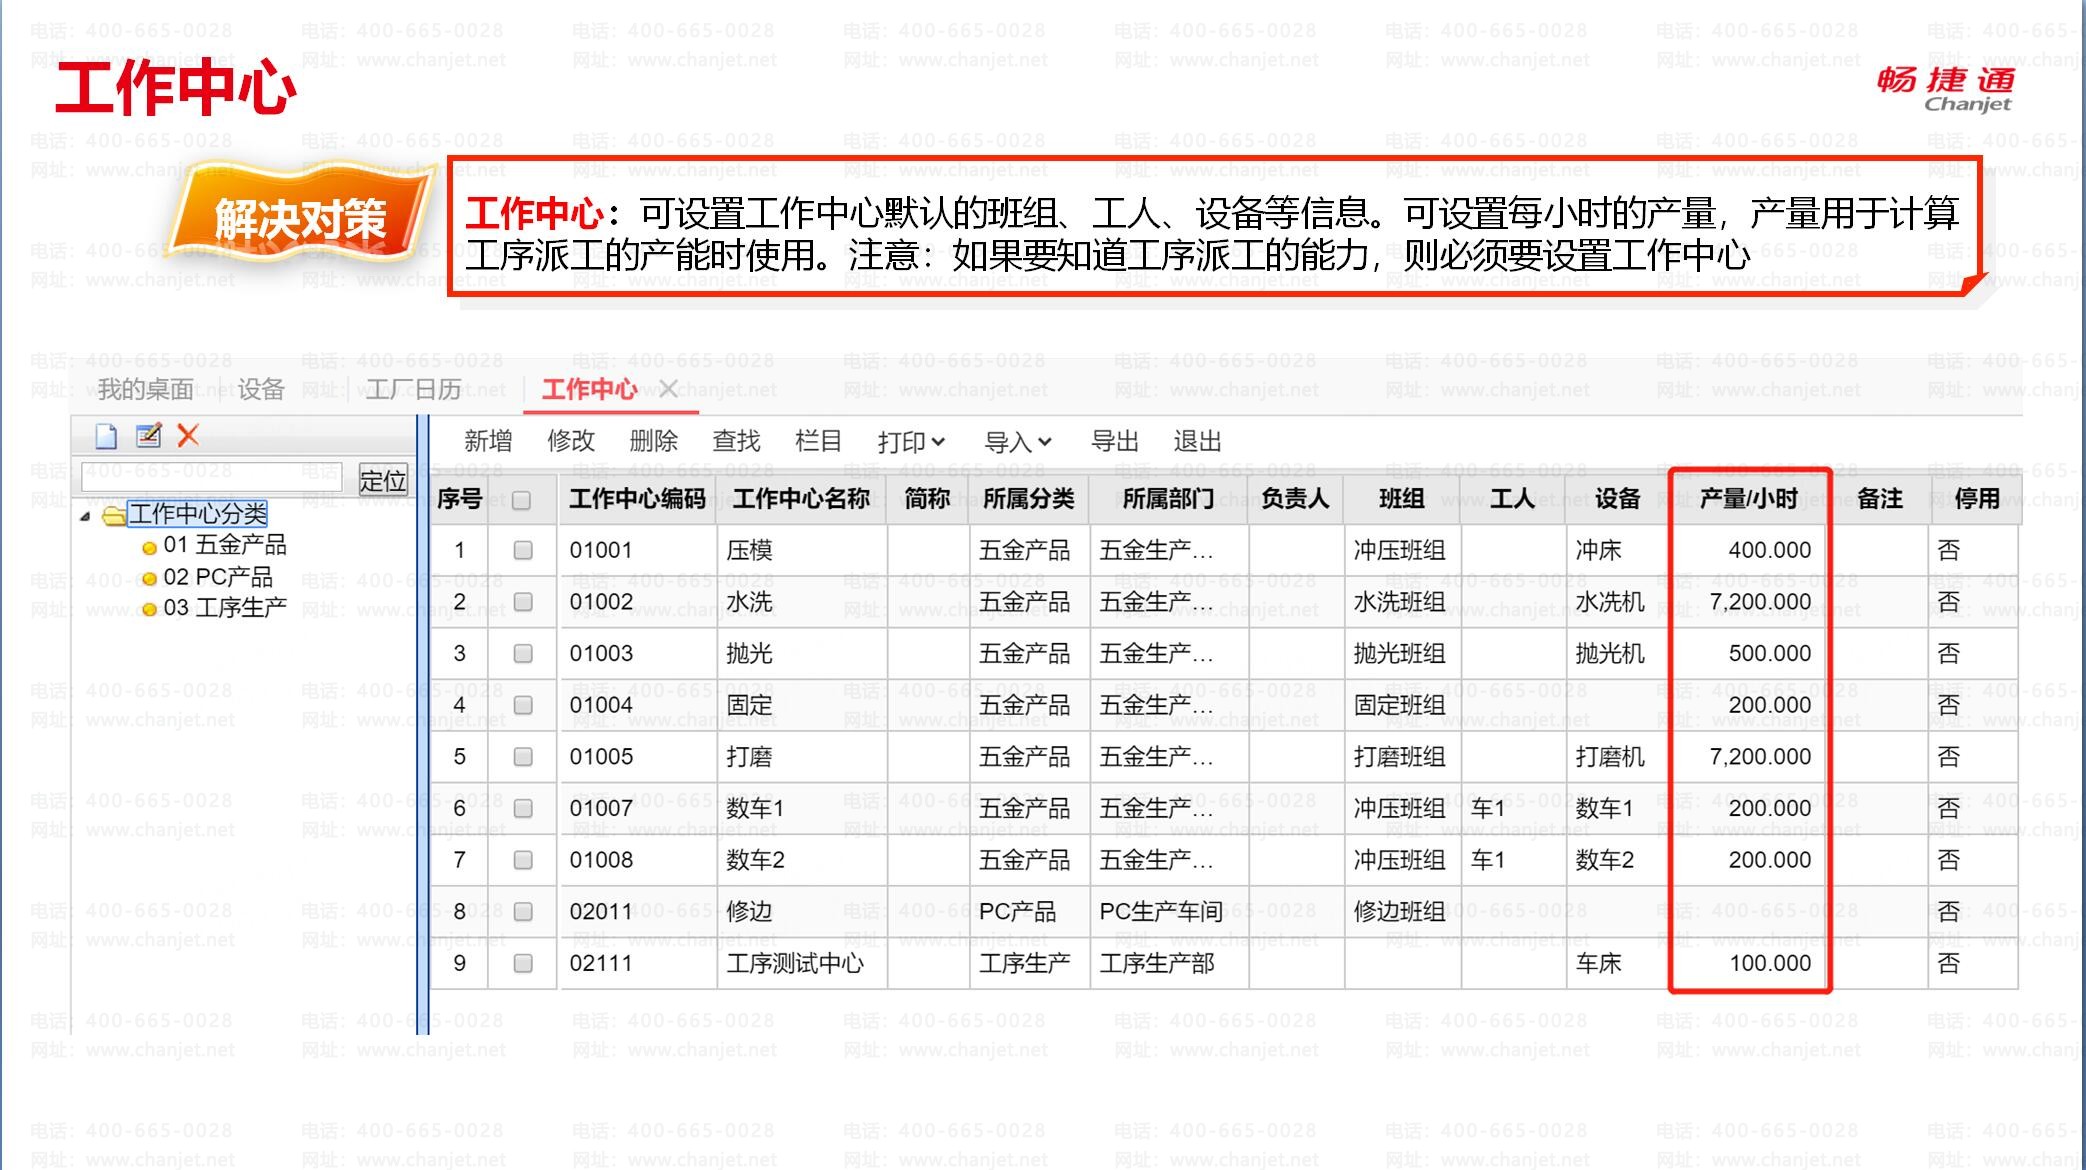Check the row checkbox for 01003 抛光
This screenshot has height=1170, width=2086.
click(x=523, y=654)
